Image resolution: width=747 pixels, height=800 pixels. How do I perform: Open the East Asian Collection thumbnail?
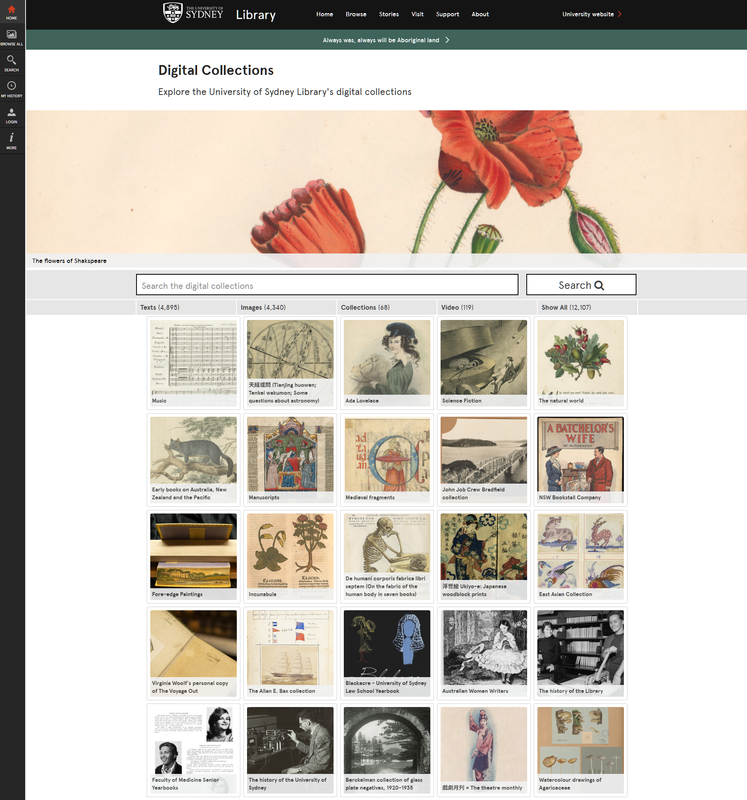(581, 557)
